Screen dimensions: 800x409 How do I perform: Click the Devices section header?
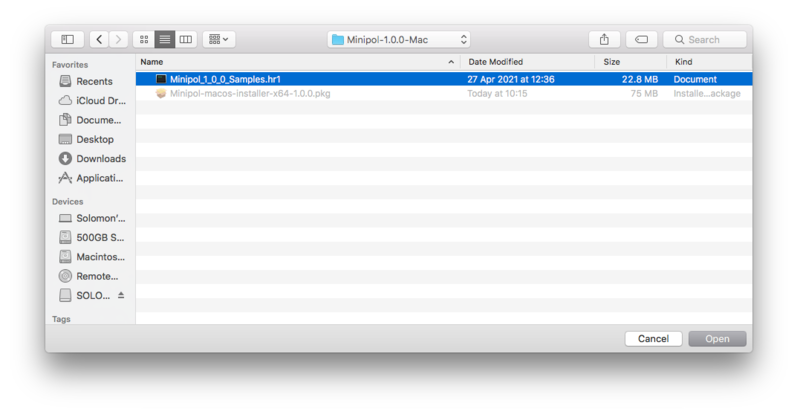click(x=67, y=201)
